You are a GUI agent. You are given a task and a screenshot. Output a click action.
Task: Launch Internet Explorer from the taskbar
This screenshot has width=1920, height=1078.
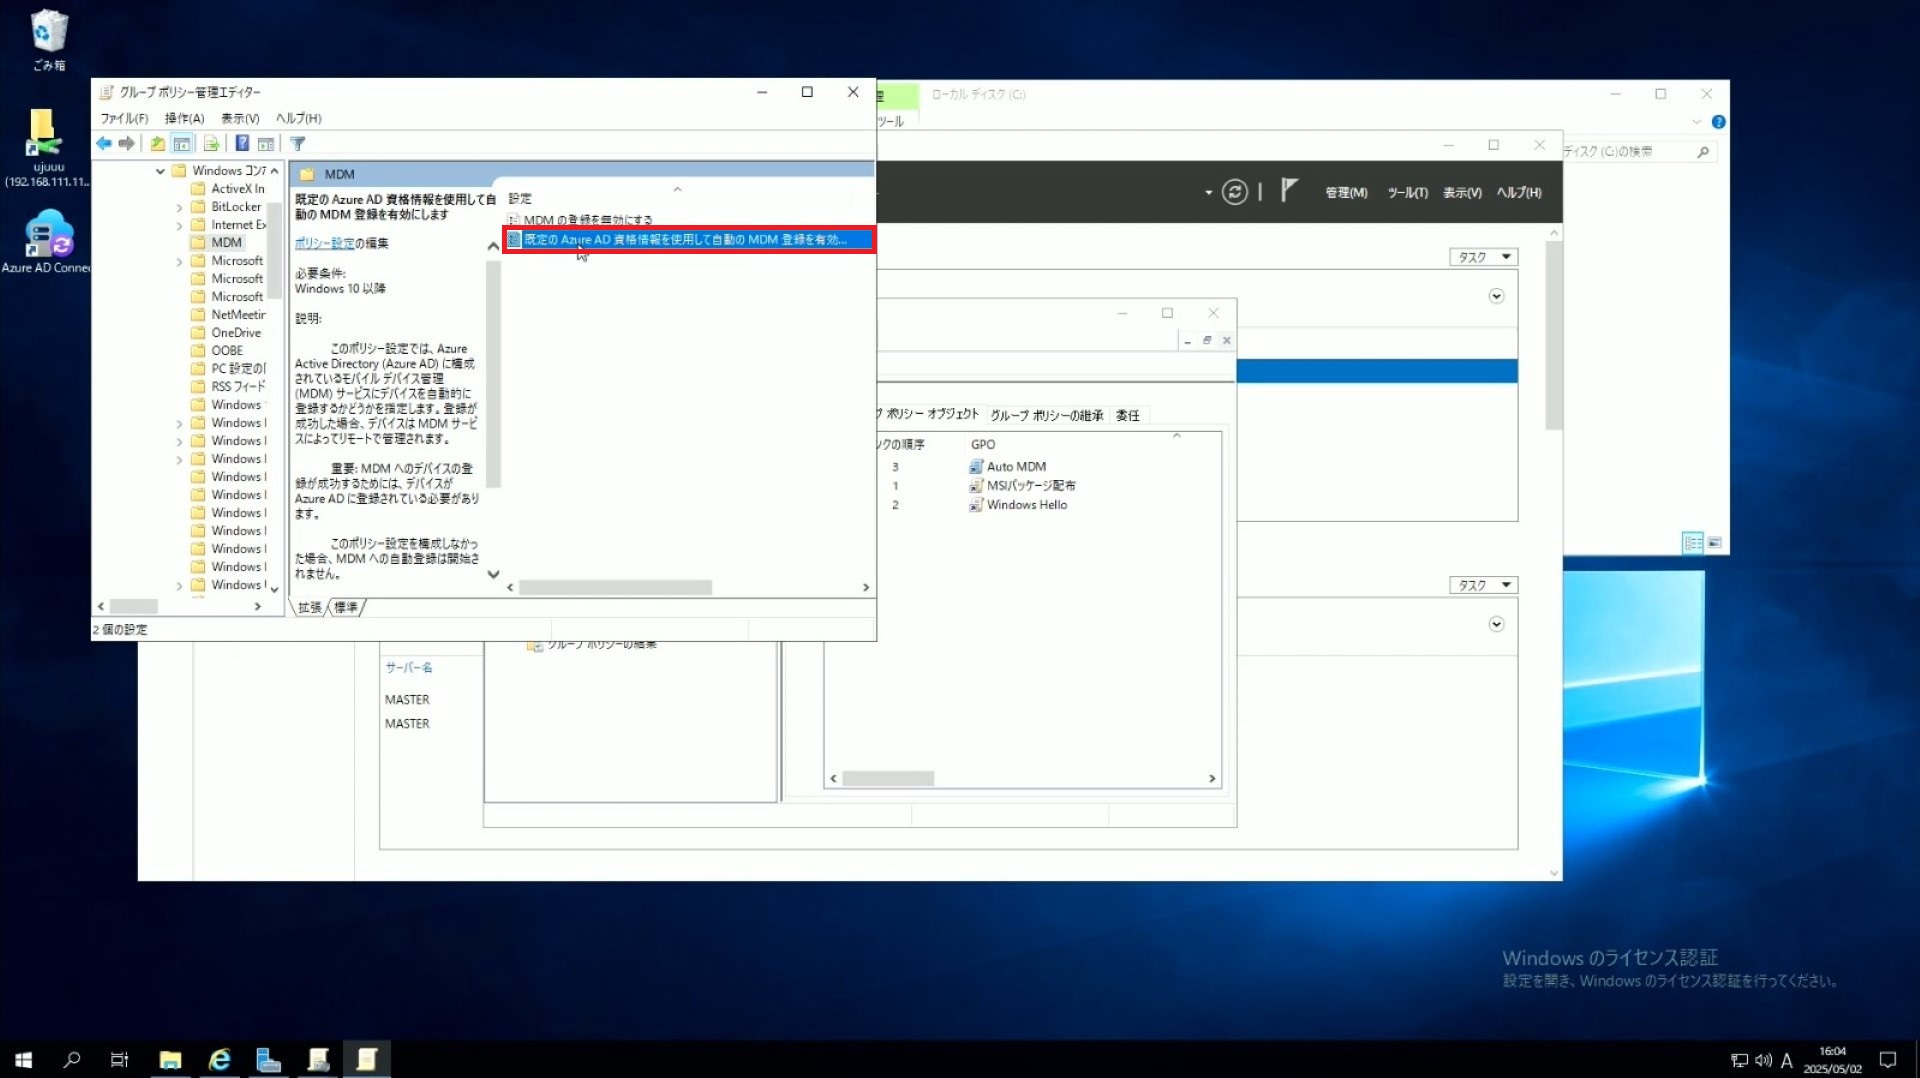click(220, 1059)
